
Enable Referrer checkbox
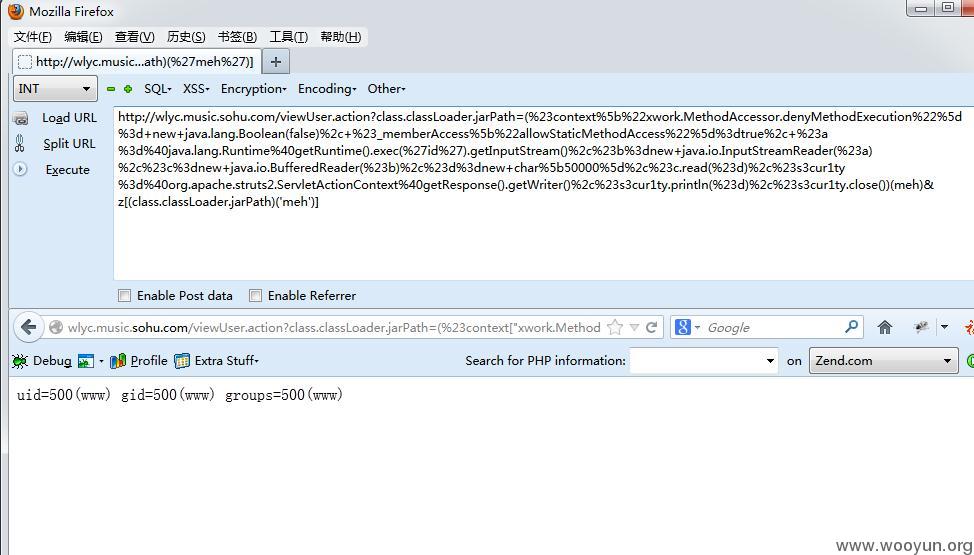click(255, 296)
